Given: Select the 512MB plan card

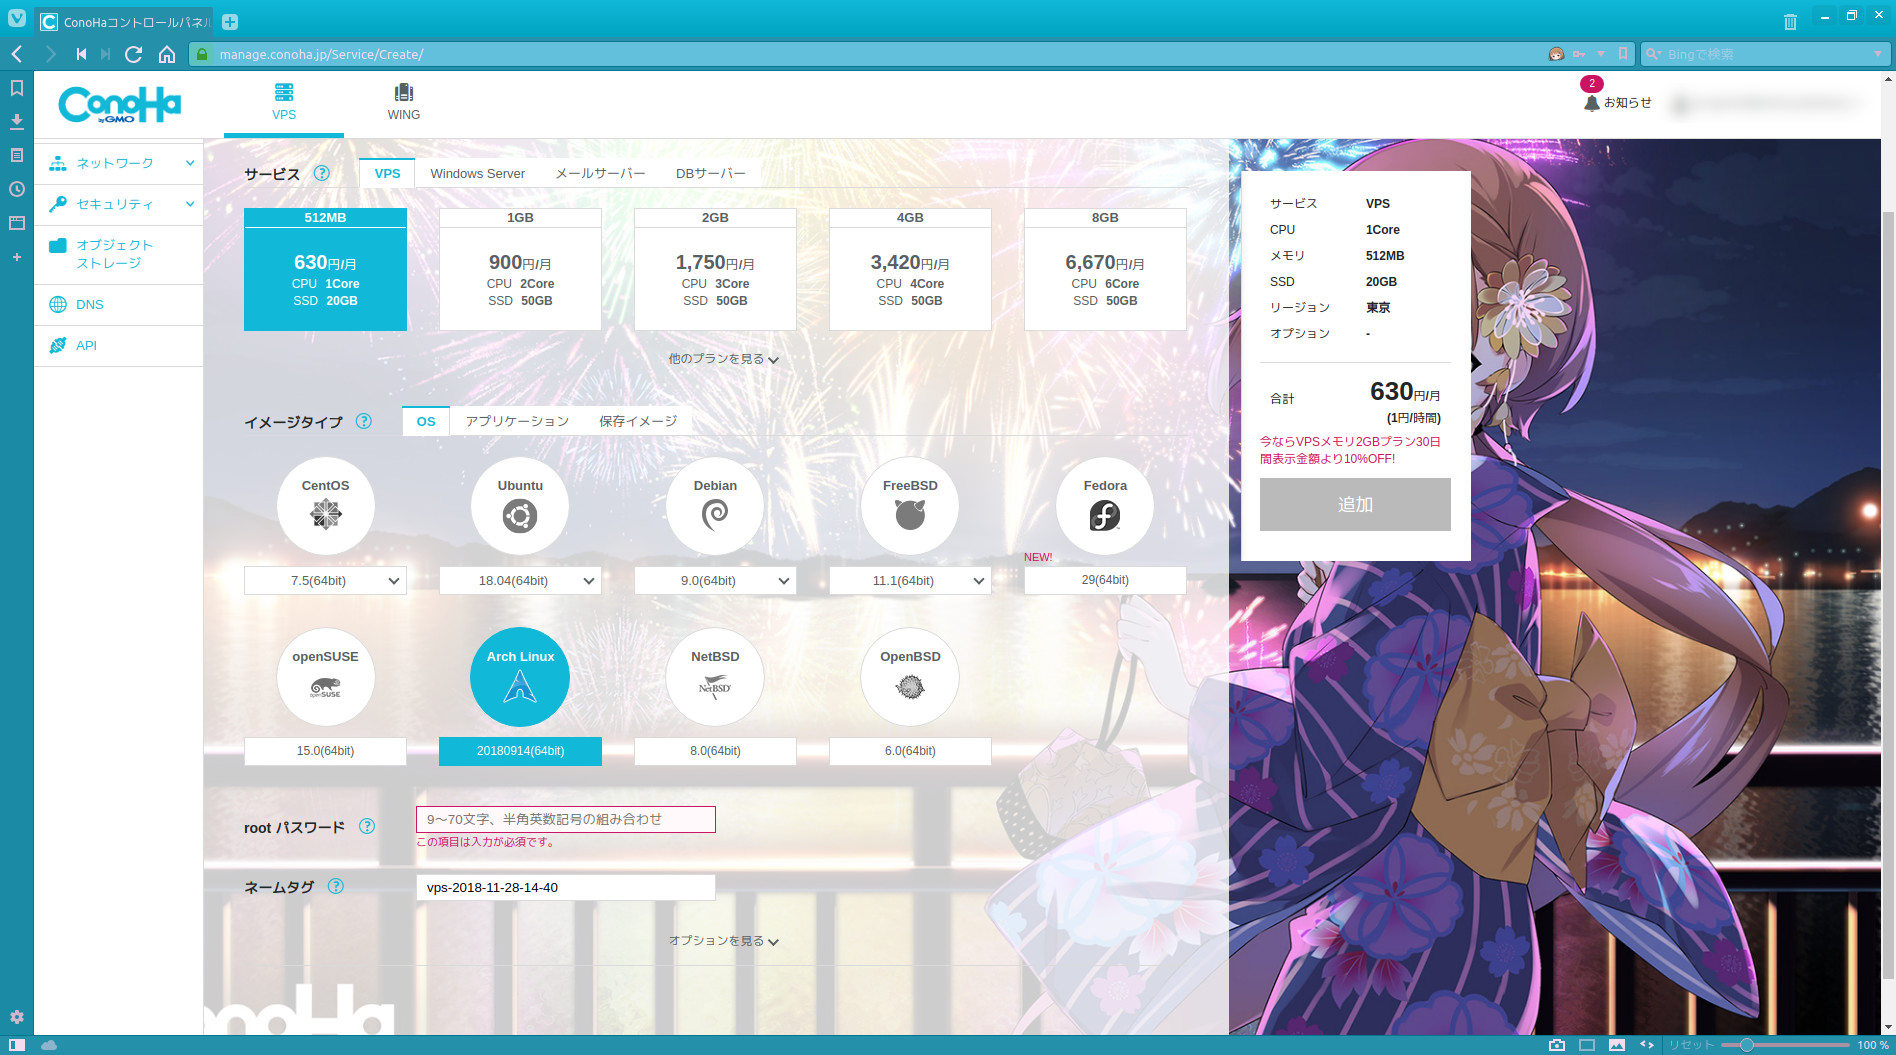Looking at the screenshot, I should point(325,269).
